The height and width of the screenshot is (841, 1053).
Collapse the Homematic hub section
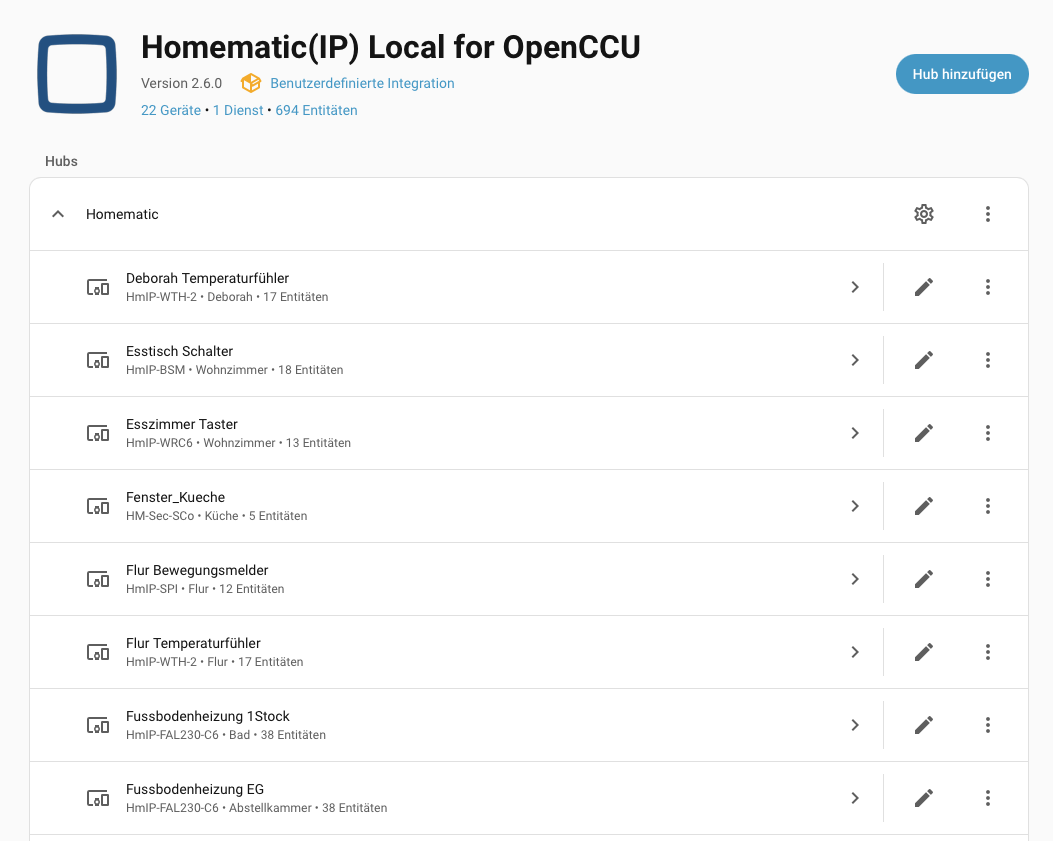click(58, 214)
